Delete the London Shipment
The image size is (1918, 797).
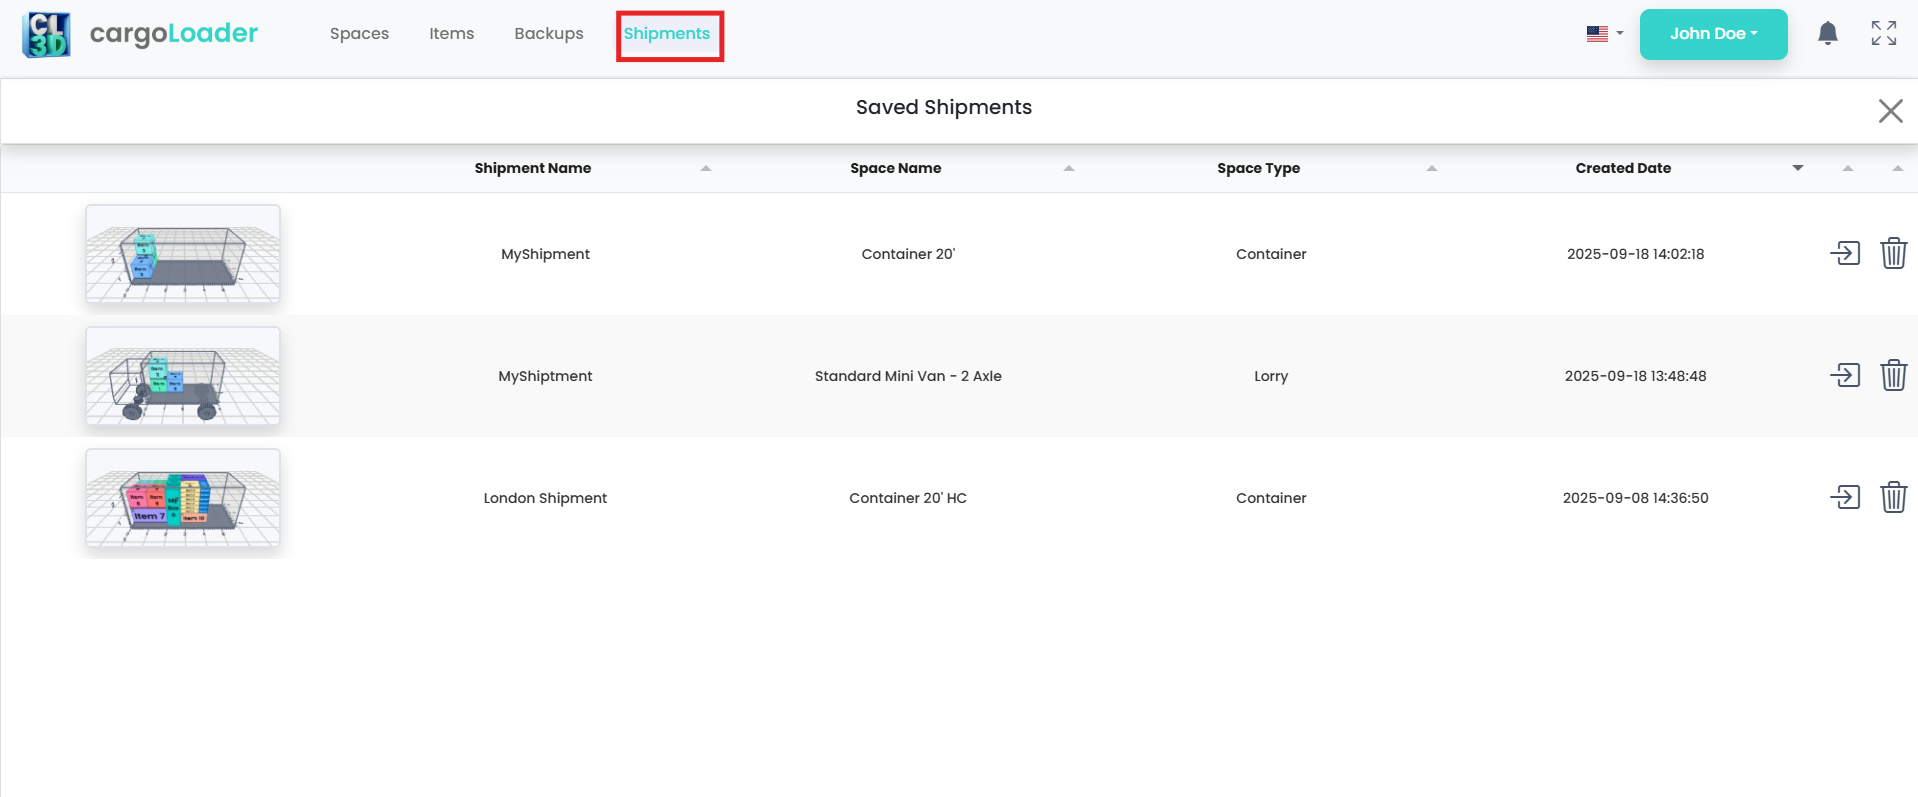click(x=1893, y=497)
